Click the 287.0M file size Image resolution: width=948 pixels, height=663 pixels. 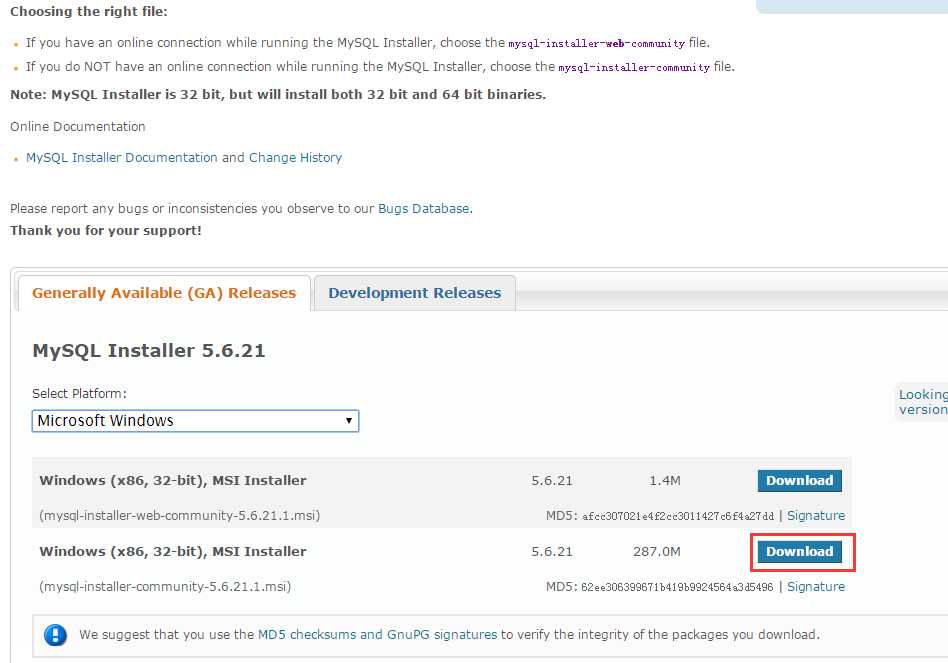[657, 551]
